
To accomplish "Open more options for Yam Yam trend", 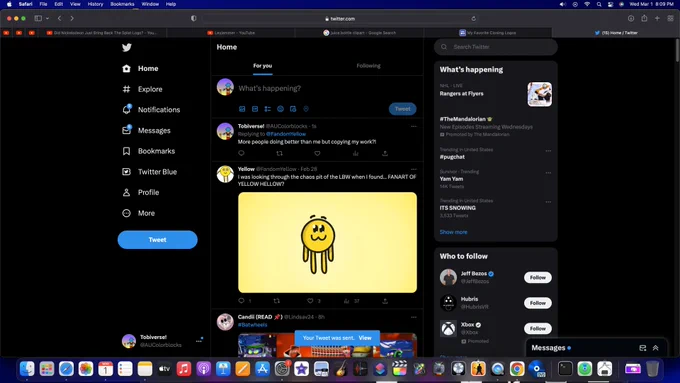I will [x=548, y=173].
